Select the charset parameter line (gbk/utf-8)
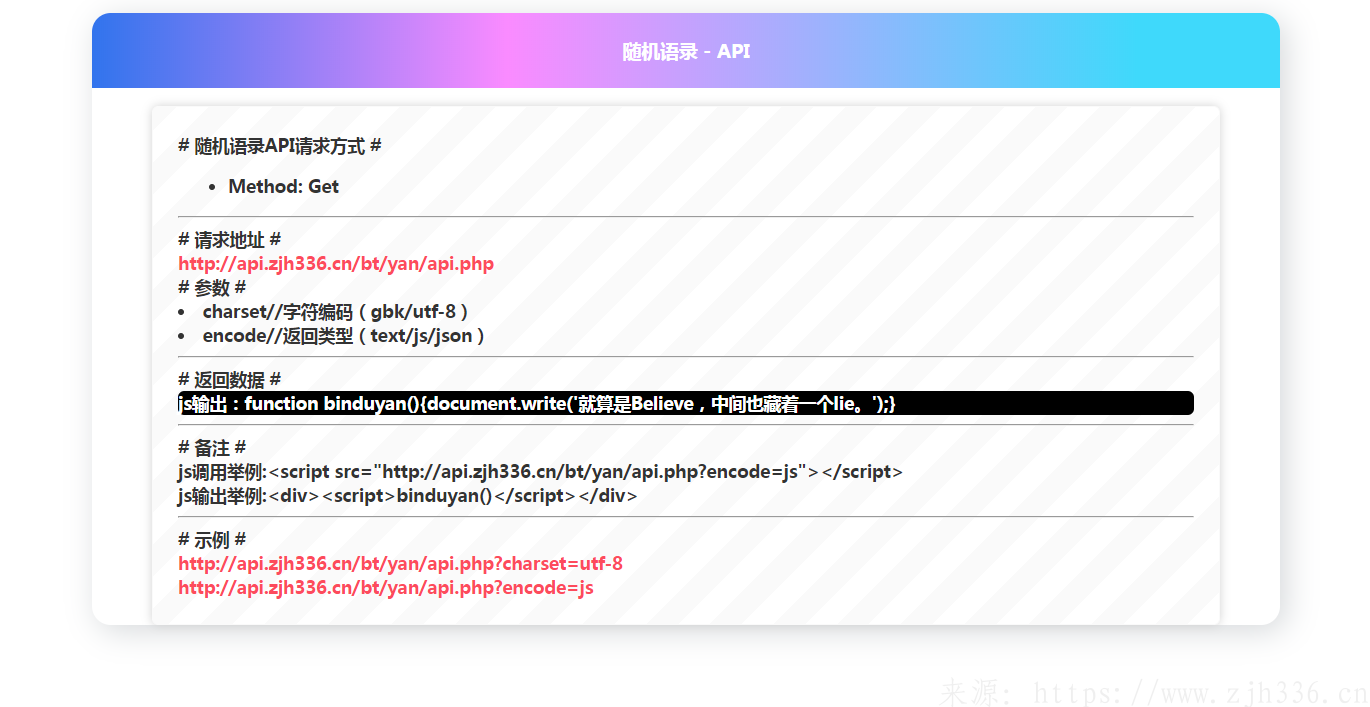 click(336, 312)
